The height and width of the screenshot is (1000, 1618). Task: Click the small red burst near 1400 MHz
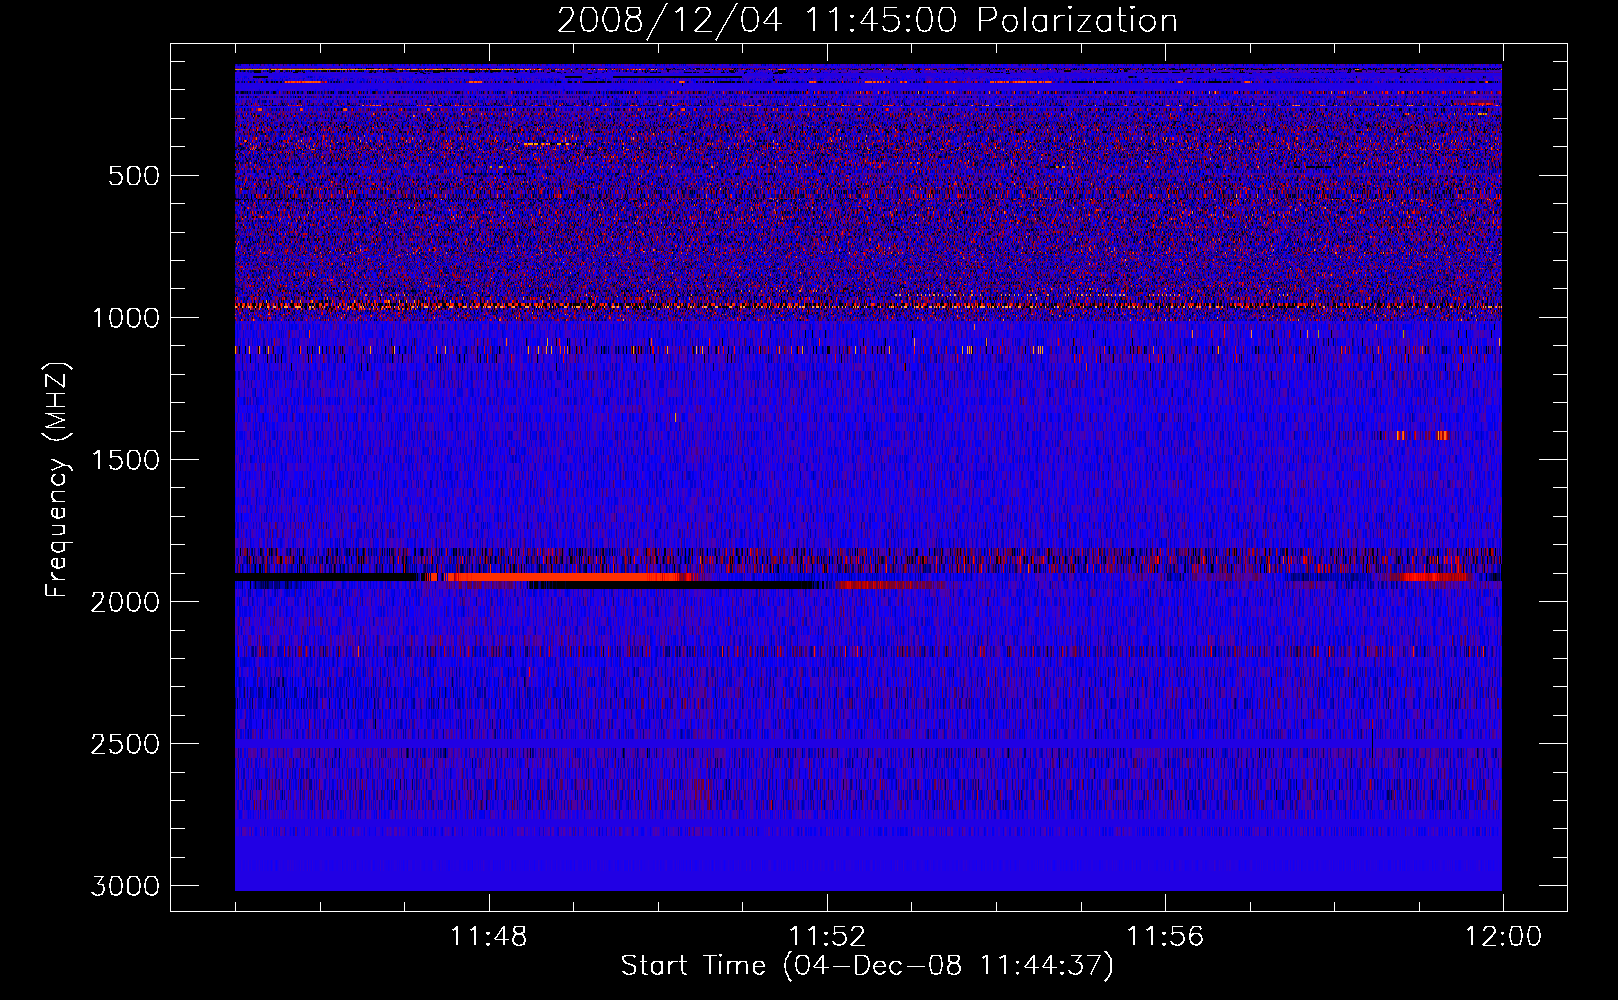pyautogui.click(x=1422, y=435)
